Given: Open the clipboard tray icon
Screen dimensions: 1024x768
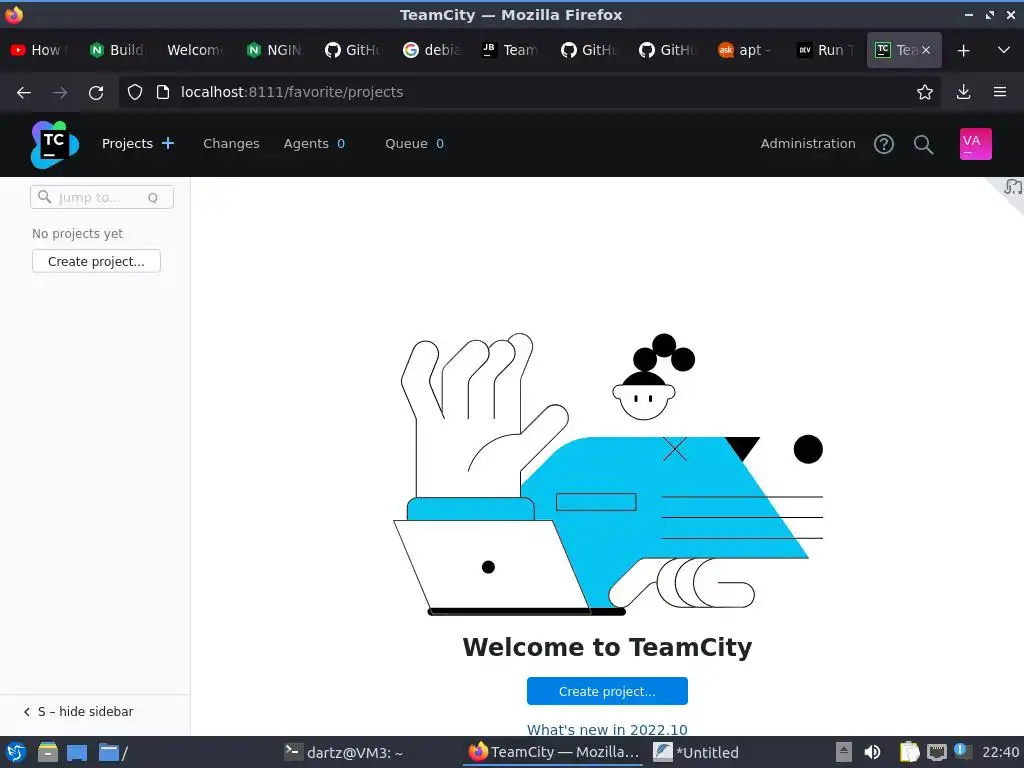Looking at the screenshot, I should [x=908, y=752].
